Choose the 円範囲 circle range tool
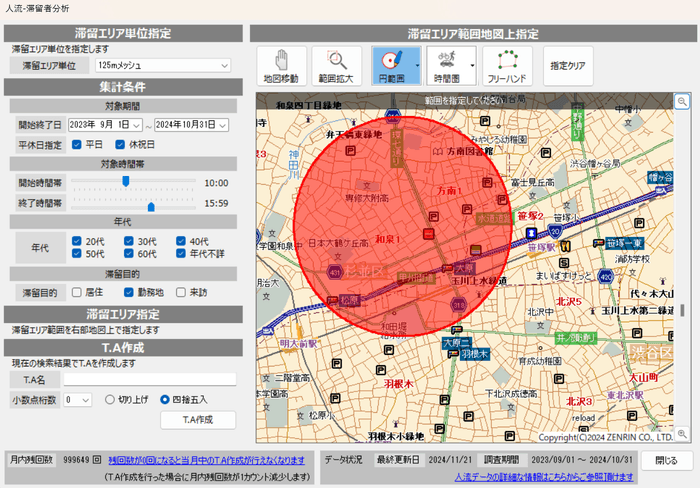Viewport: 700px width, 488px height. [391, 65]
